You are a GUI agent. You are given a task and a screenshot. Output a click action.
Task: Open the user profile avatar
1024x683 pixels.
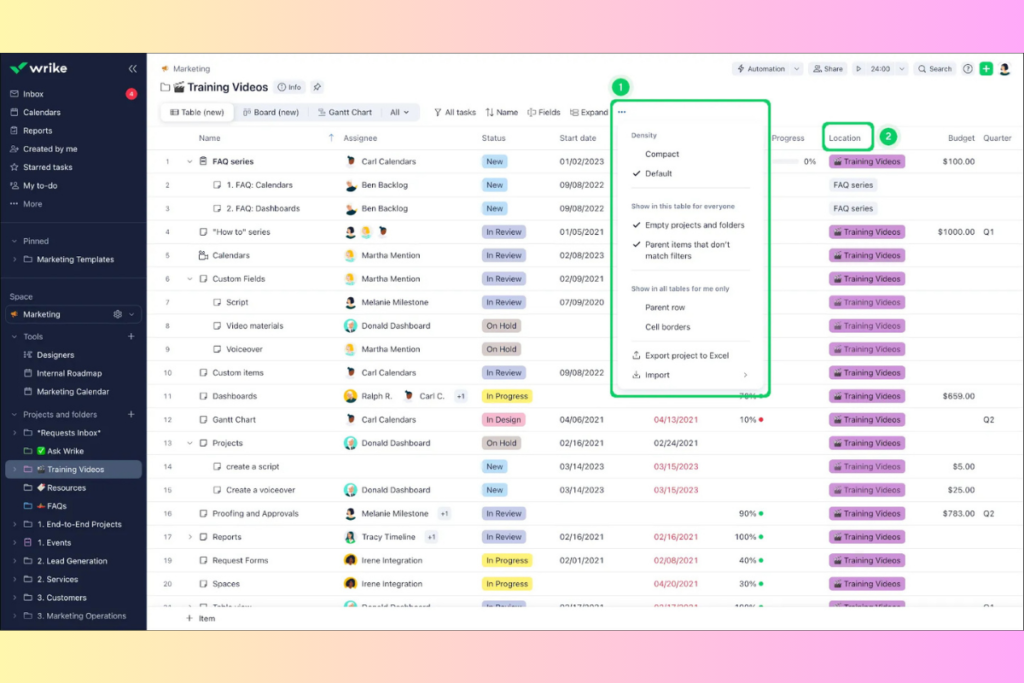[x=1005, y=69]
